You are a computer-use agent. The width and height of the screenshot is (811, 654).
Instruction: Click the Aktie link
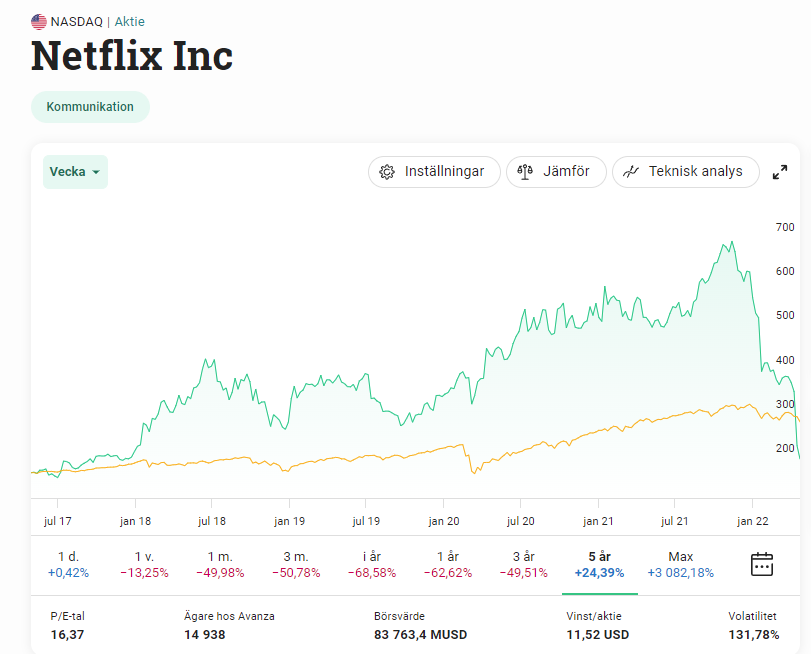[129, 21]
